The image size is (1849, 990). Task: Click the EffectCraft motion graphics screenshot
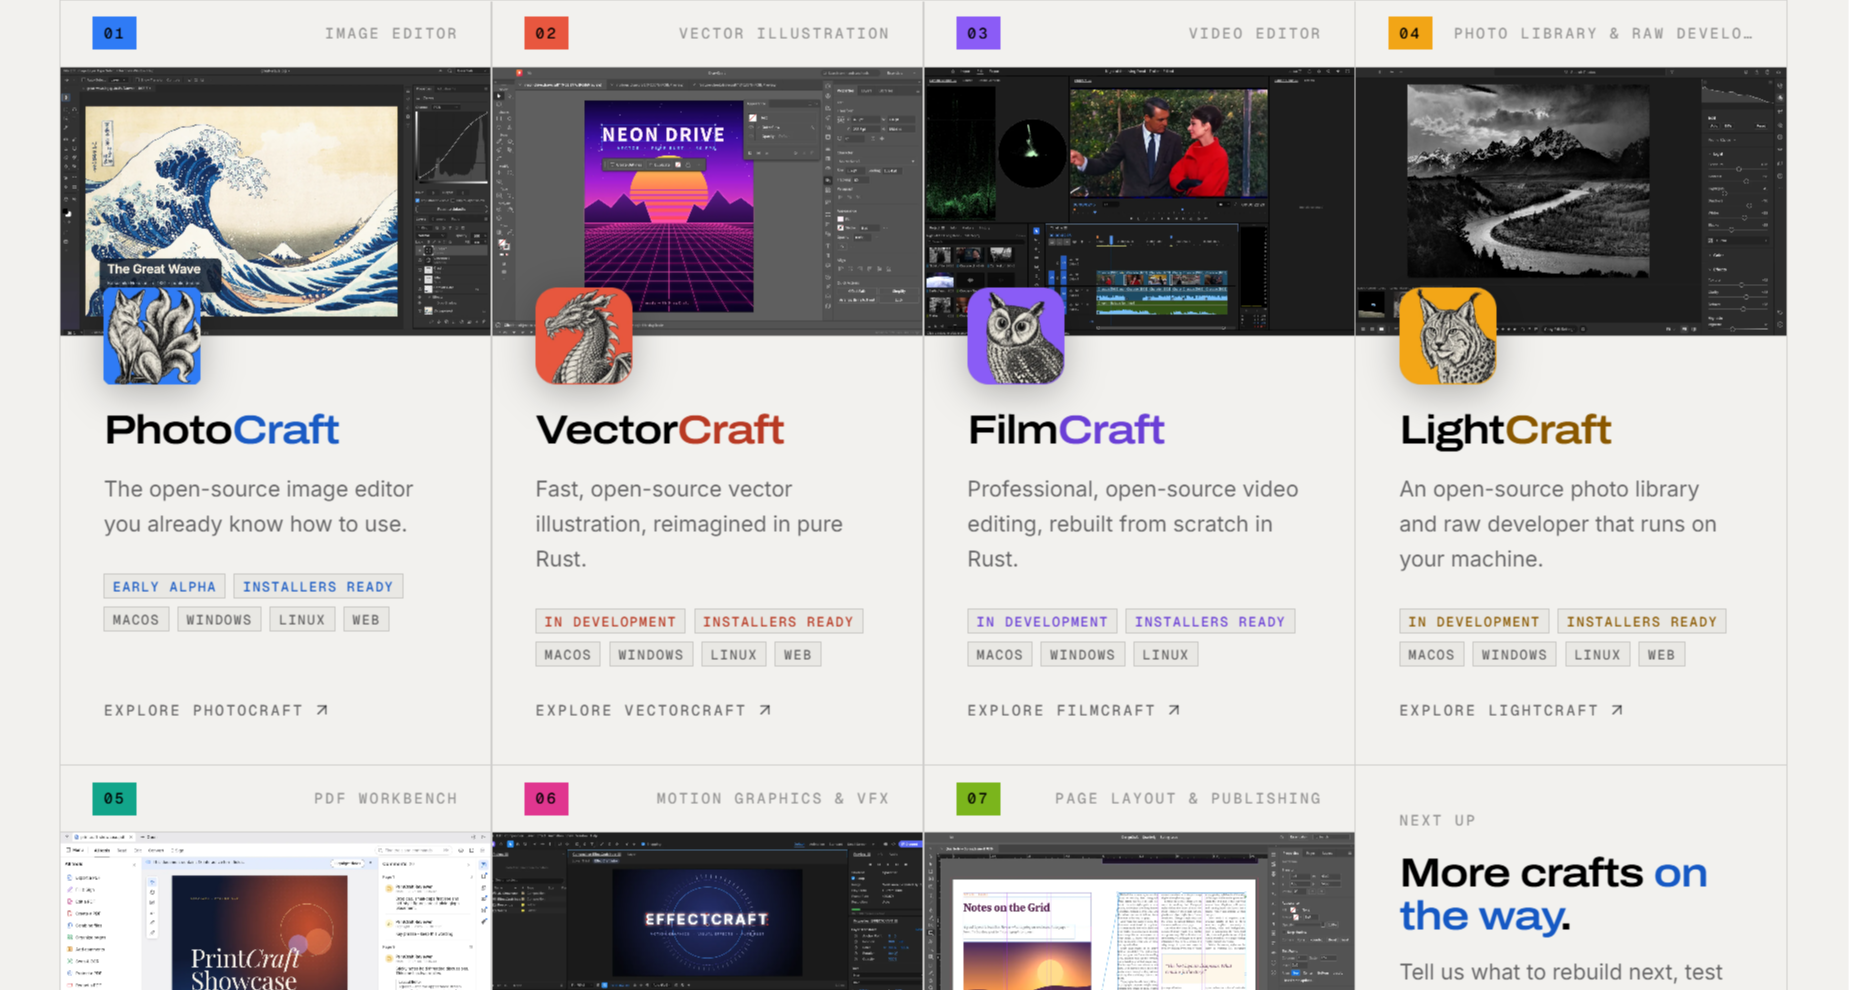[707, 911]
